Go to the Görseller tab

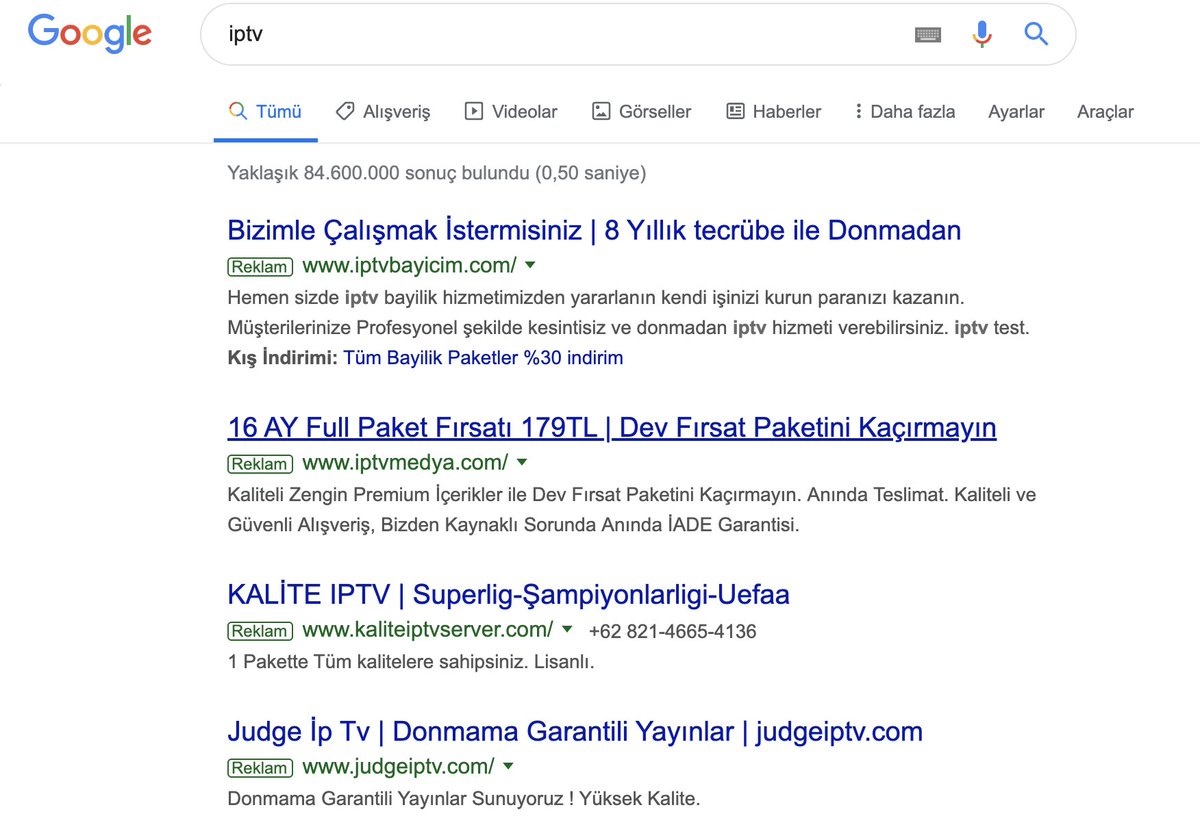coord(641,112)
